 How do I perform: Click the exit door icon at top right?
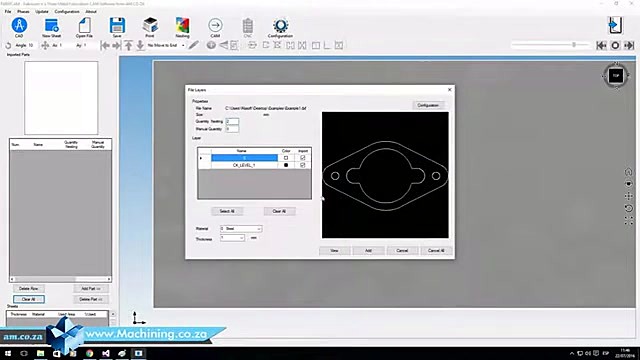(615, 25)
